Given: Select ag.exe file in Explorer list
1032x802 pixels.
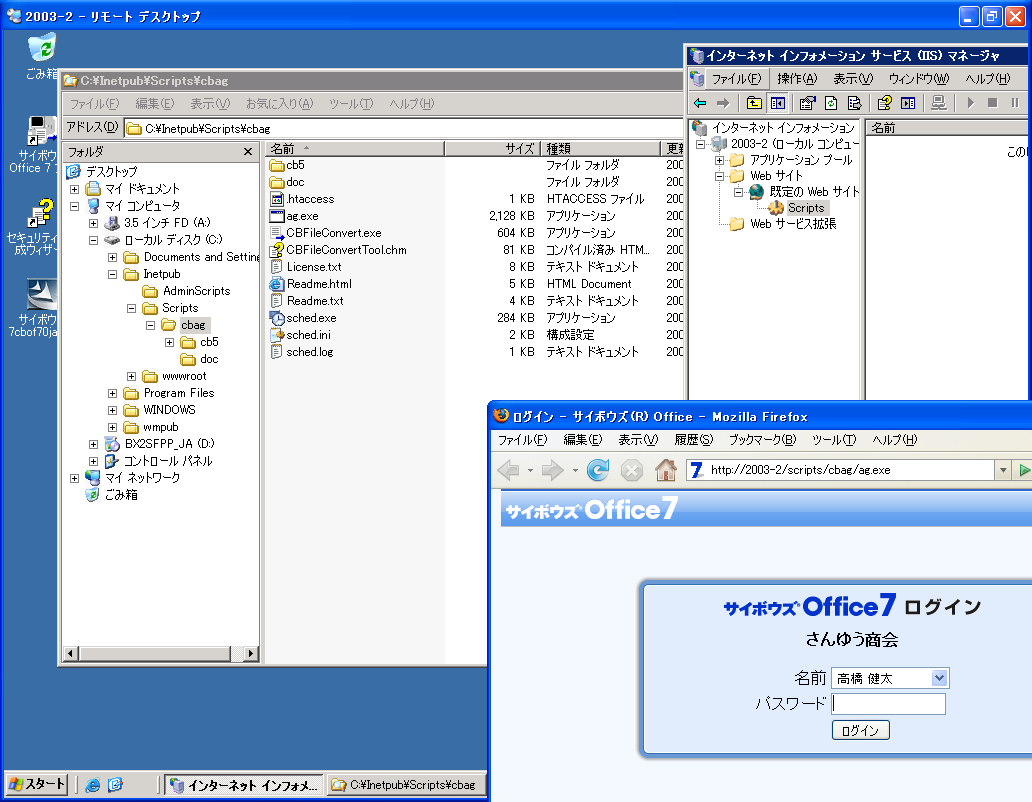Looking at the screenshot, I should point(302,216).
